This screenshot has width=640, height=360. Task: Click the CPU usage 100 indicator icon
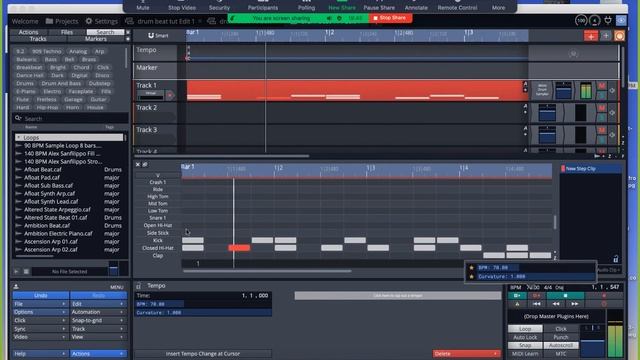point(581,20)
